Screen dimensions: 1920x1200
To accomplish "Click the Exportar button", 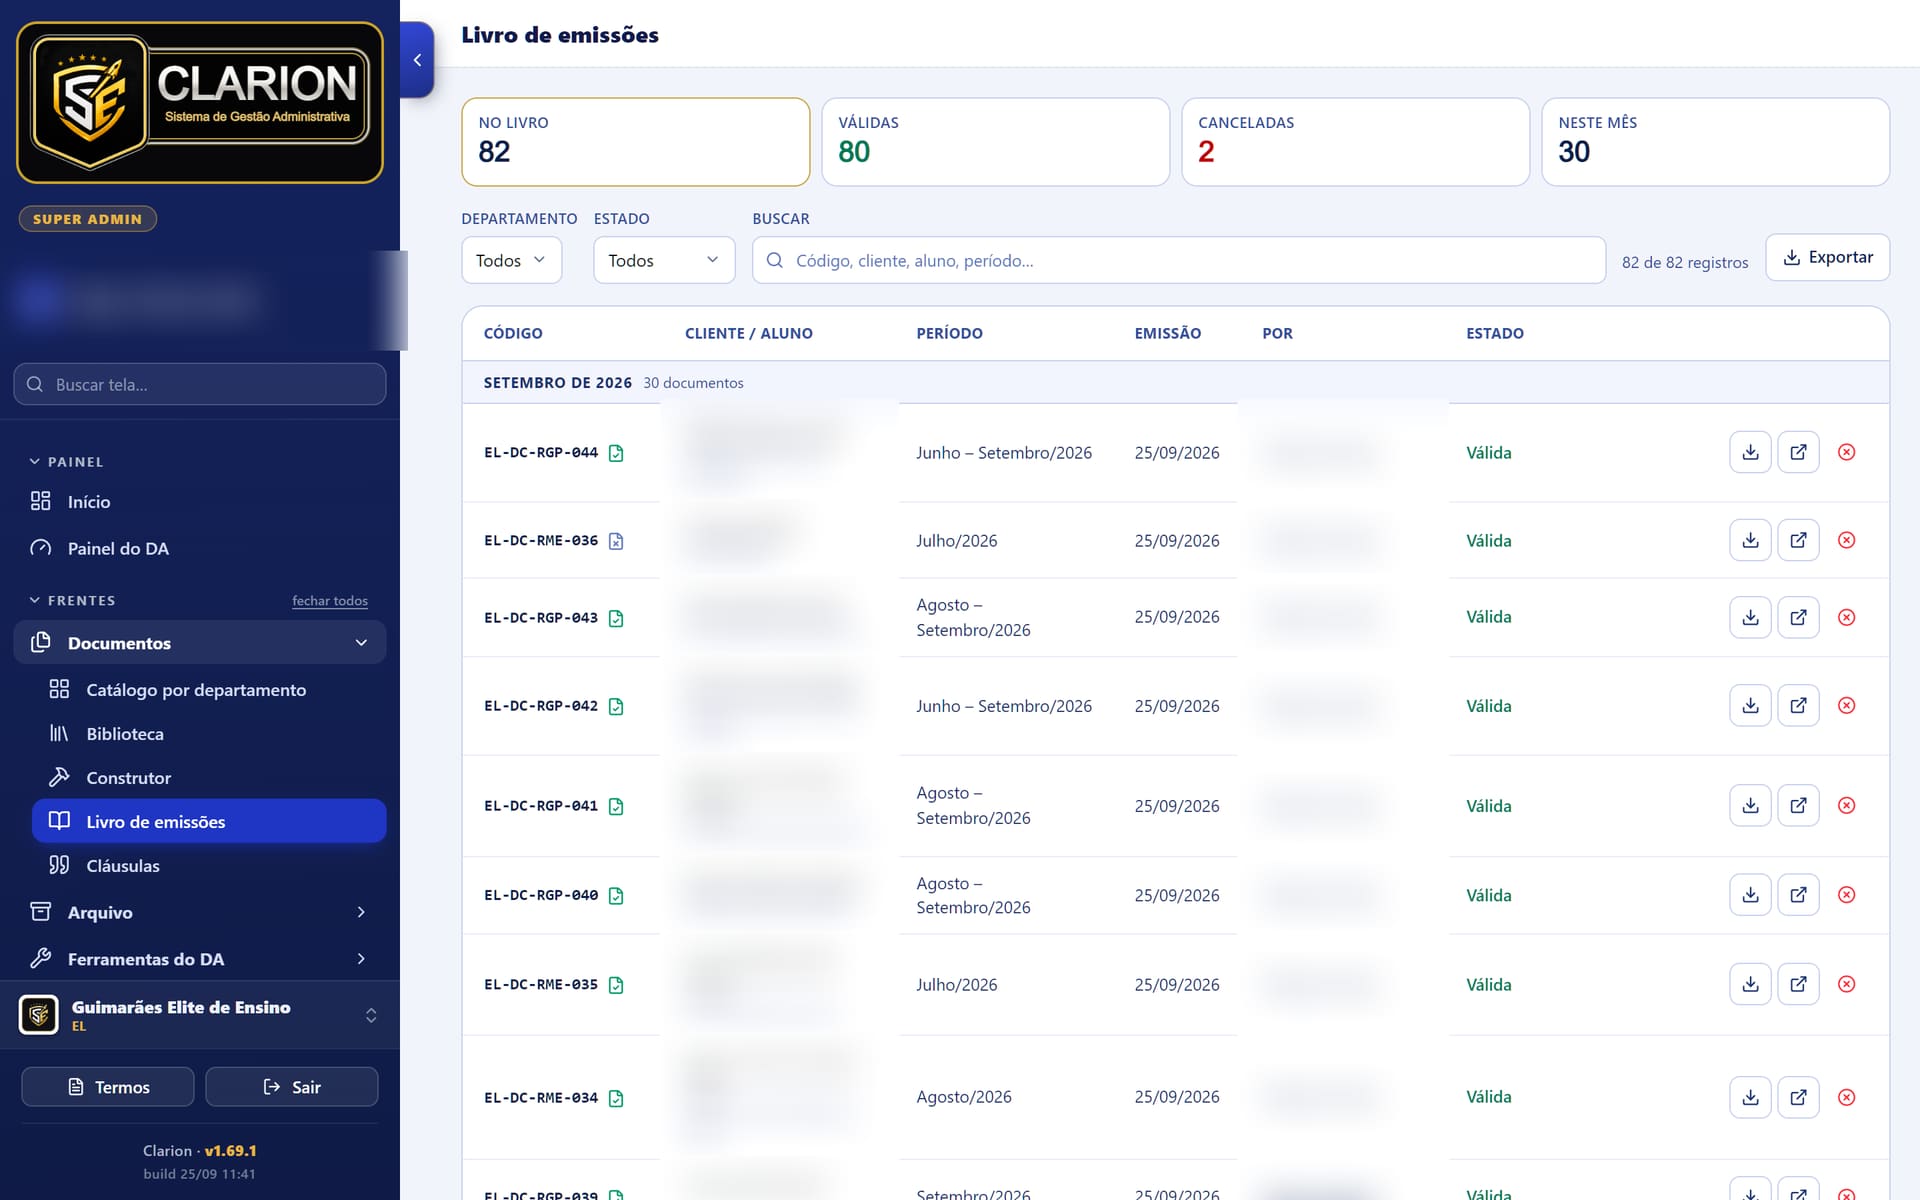I will point(1827,257).
